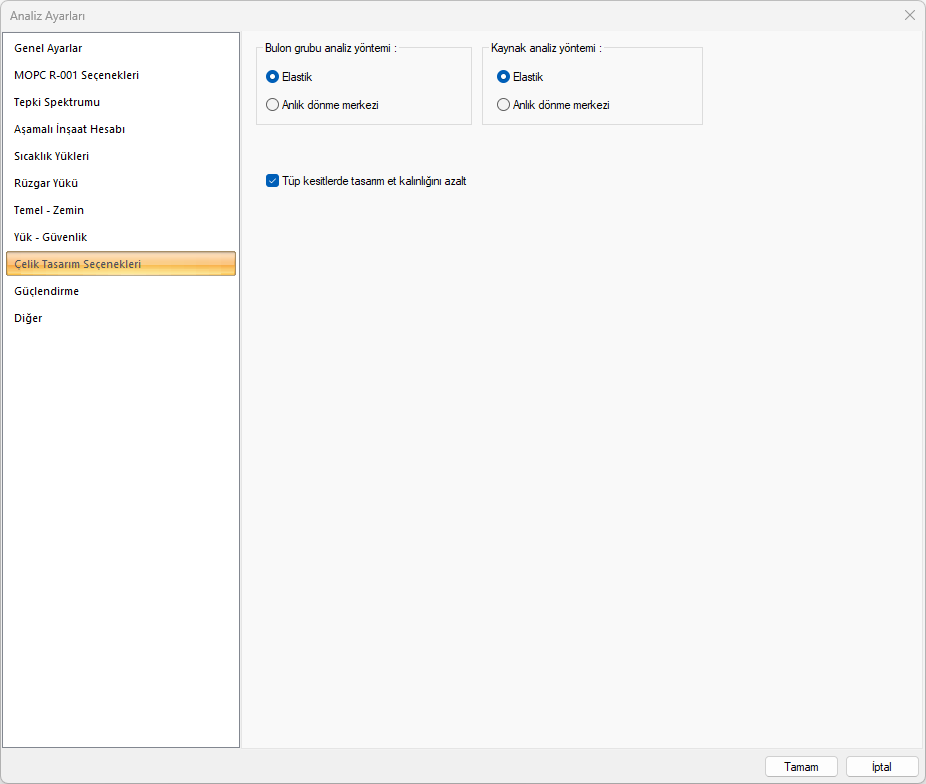The width and height of the screenshot is (926, 784).
Task: Choose Anlık dönme merkezi for bolt group
Action: pos(273,105)
